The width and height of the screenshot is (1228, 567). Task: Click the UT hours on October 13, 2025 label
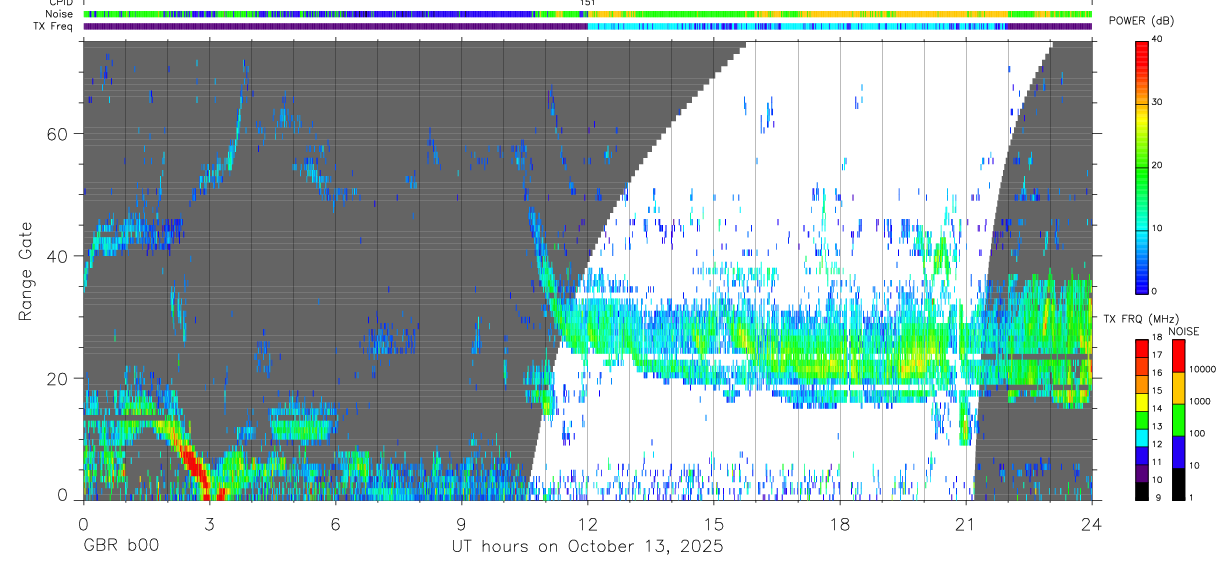click(x=586, y=547)
